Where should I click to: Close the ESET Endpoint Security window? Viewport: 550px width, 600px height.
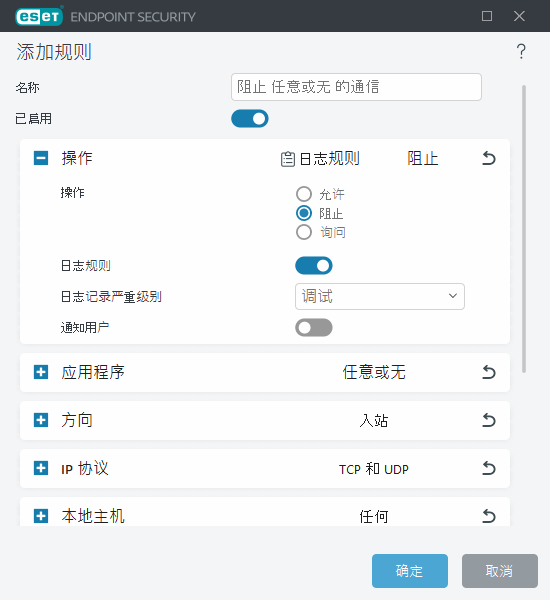519,16
